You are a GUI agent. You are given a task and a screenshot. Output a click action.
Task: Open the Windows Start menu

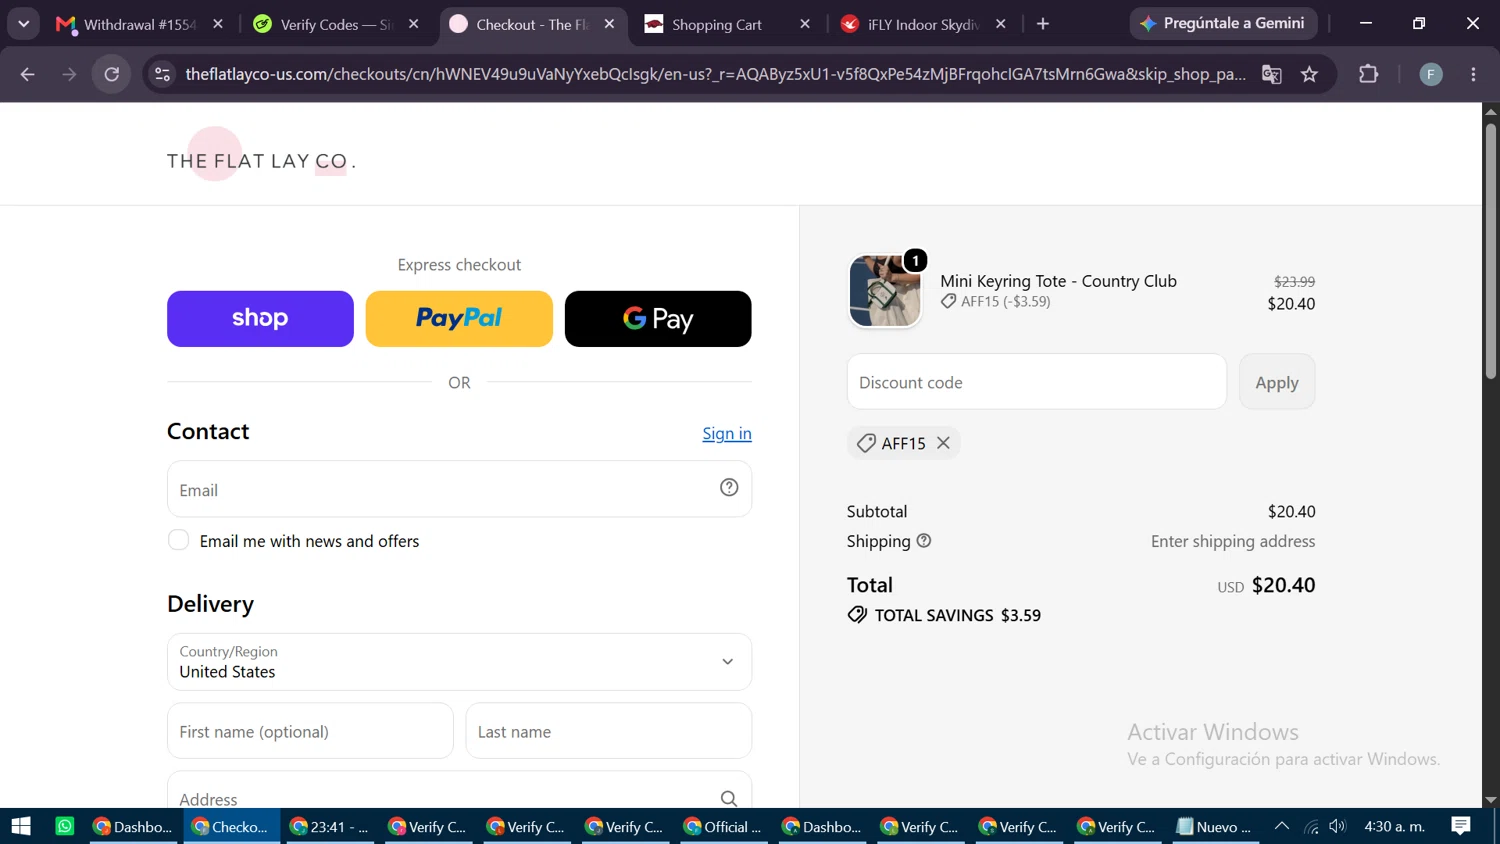click(x=21, y=826)
